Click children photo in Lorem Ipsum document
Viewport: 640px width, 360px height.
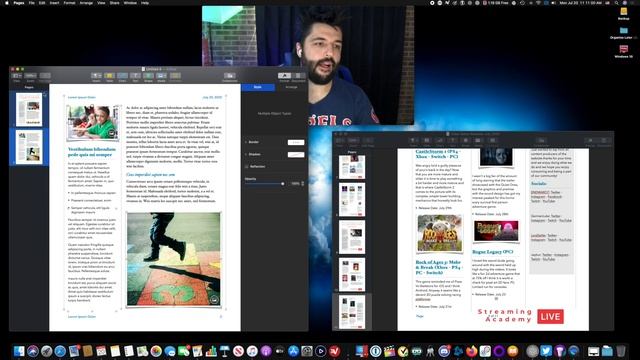point(93,122)
